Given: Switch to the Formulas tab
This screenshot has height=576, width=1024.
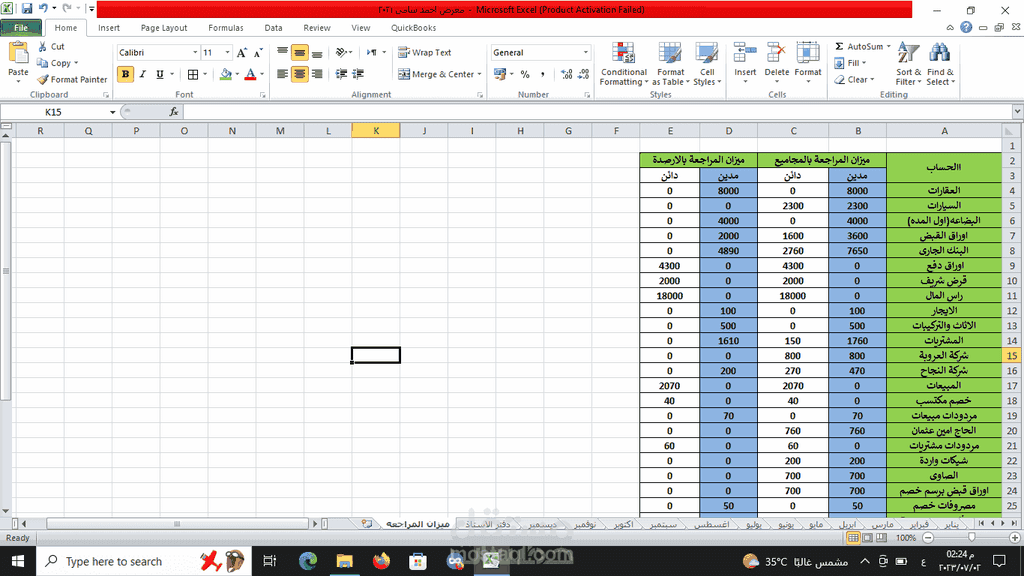Looking at the screenshot, I should click(x=226, y=27).
